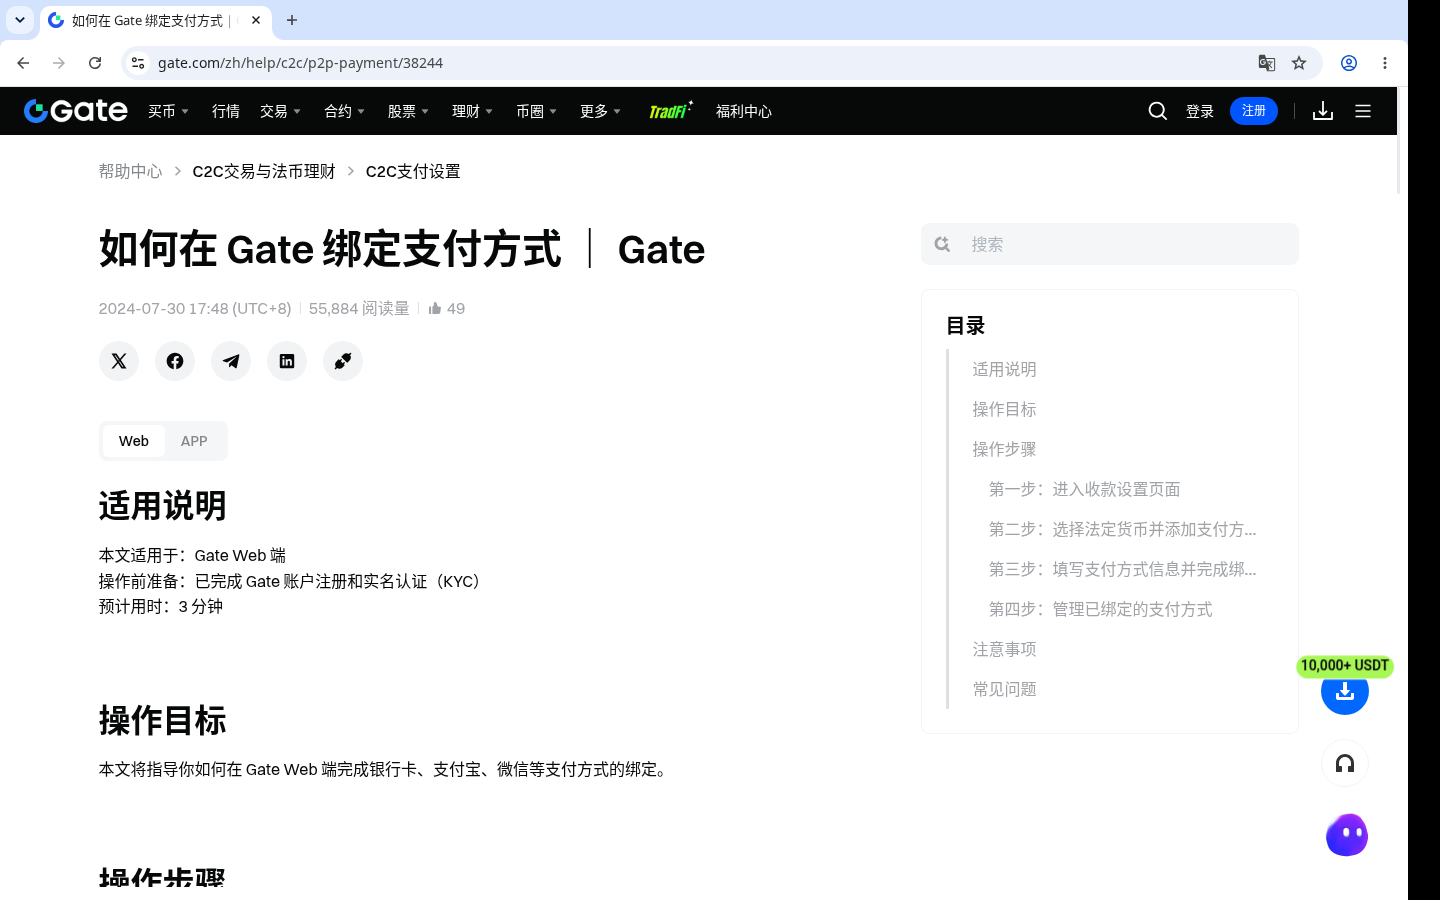Copy the article link icon
Image resolution: width=1440 pixels, height=900 pixels.
click(x=343, y=361)
